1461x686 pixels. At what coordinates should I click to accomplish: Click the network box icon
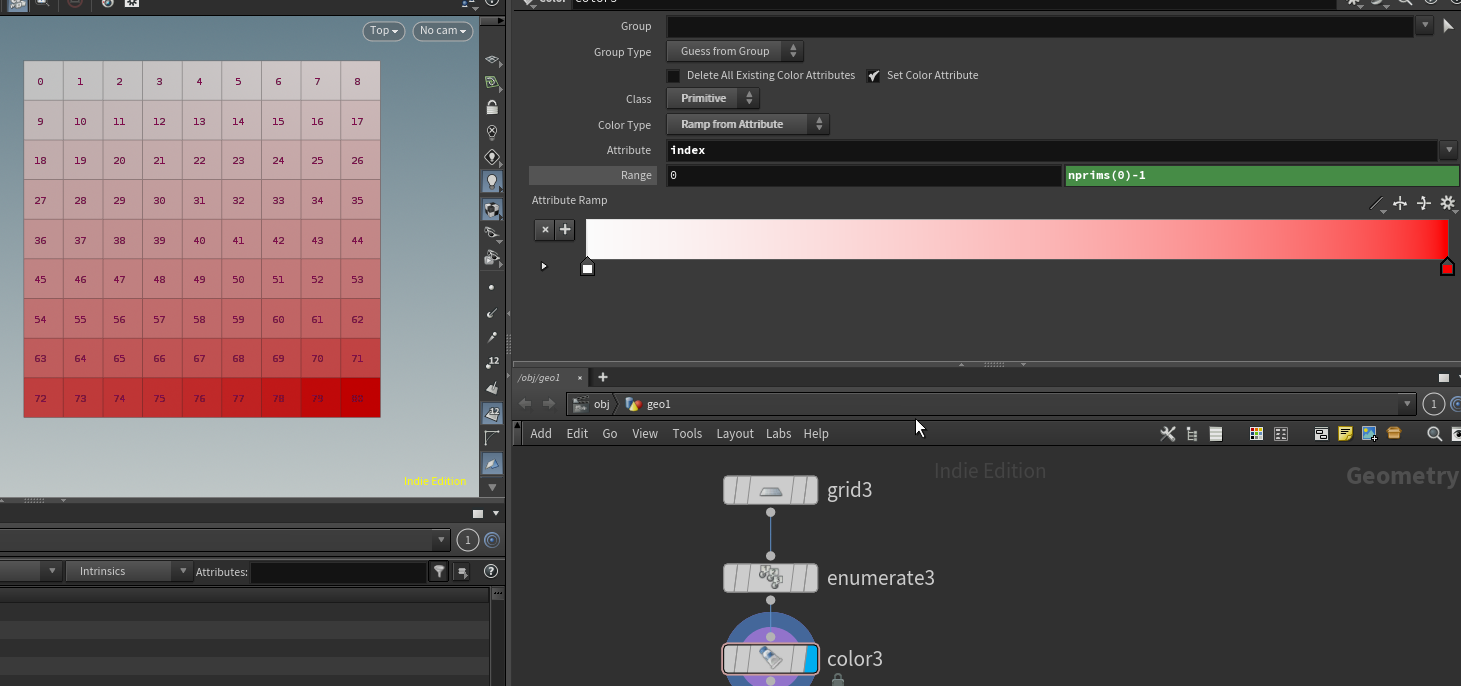pyautogui.click(x=1321, y=434)
